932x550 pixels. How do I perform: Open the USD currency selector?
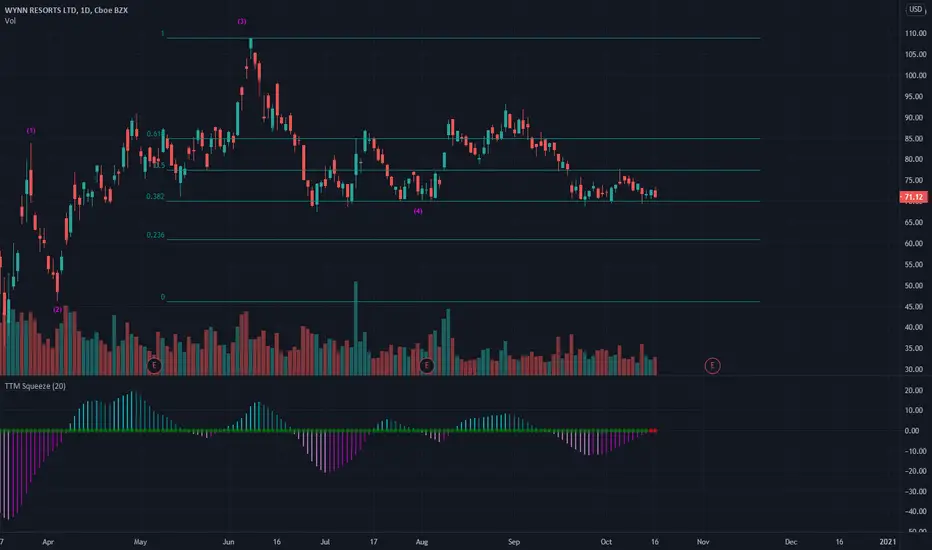coord(915,10)
